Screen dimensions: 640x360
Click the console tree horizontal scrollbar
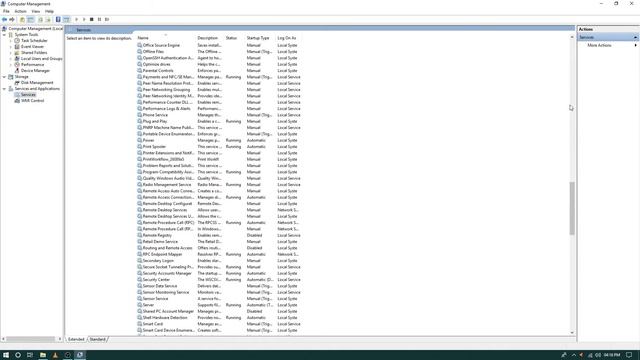(x=31, y=339)
